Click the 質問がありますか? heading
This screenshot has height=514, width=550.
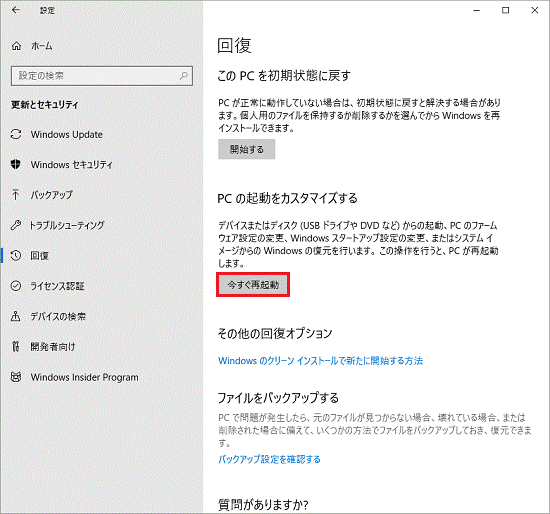pos(263,505)
